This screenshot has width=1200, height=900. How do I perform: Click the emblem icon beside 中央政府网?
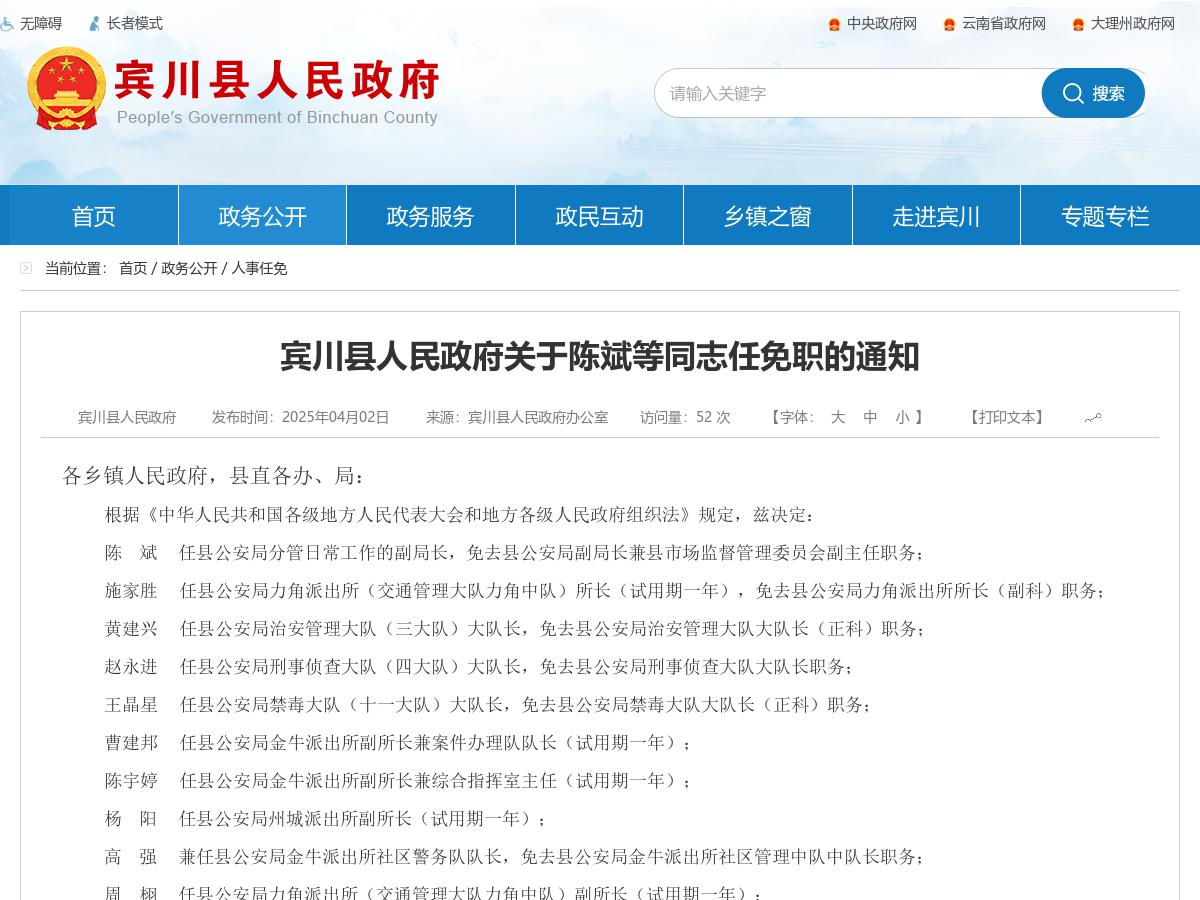coord(833,23)
